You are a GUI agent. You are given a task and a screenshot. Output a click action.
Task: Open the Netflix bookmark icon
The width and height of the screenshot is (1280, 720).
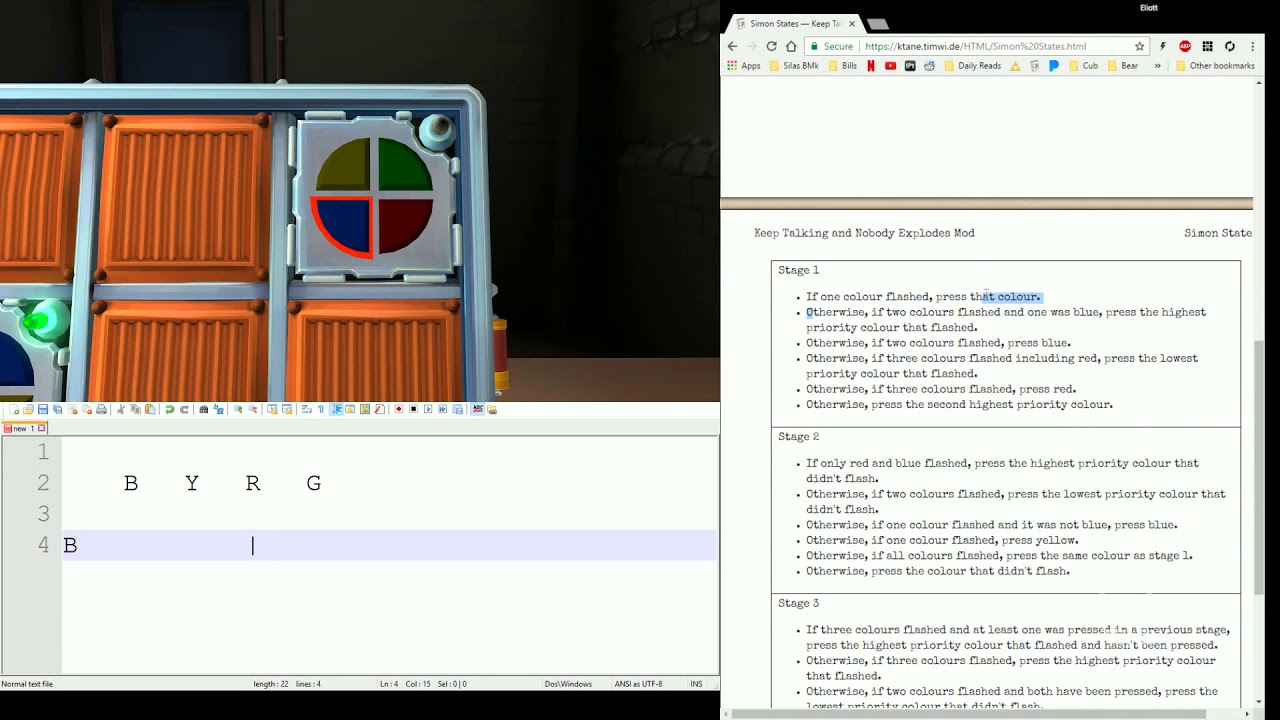click(870, 66)
